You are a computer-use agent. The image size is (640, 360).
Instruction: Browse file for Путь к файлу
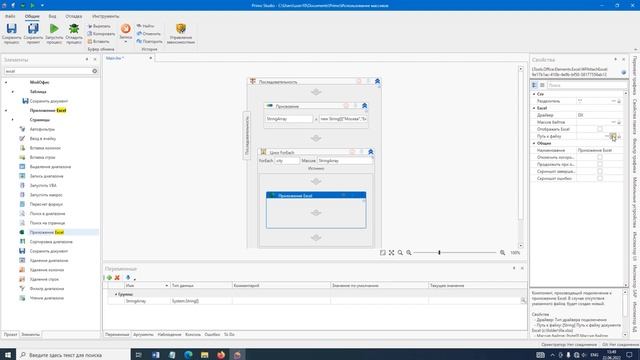click(613, 137)
